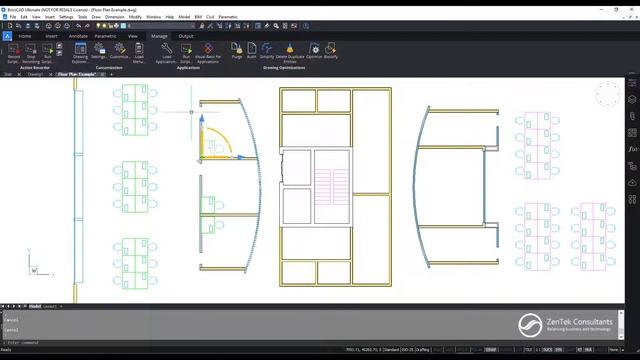This screenshot has height=360, width=640.
Task: Click the Simplify tool icon
Action: coord(267,49)
